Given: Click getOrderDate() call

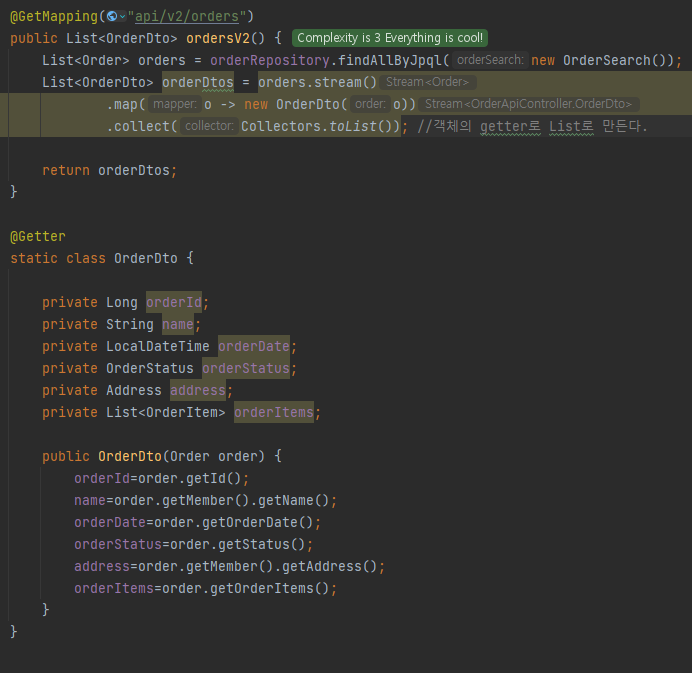Looking at the screenshot, I should click(258, 523).
